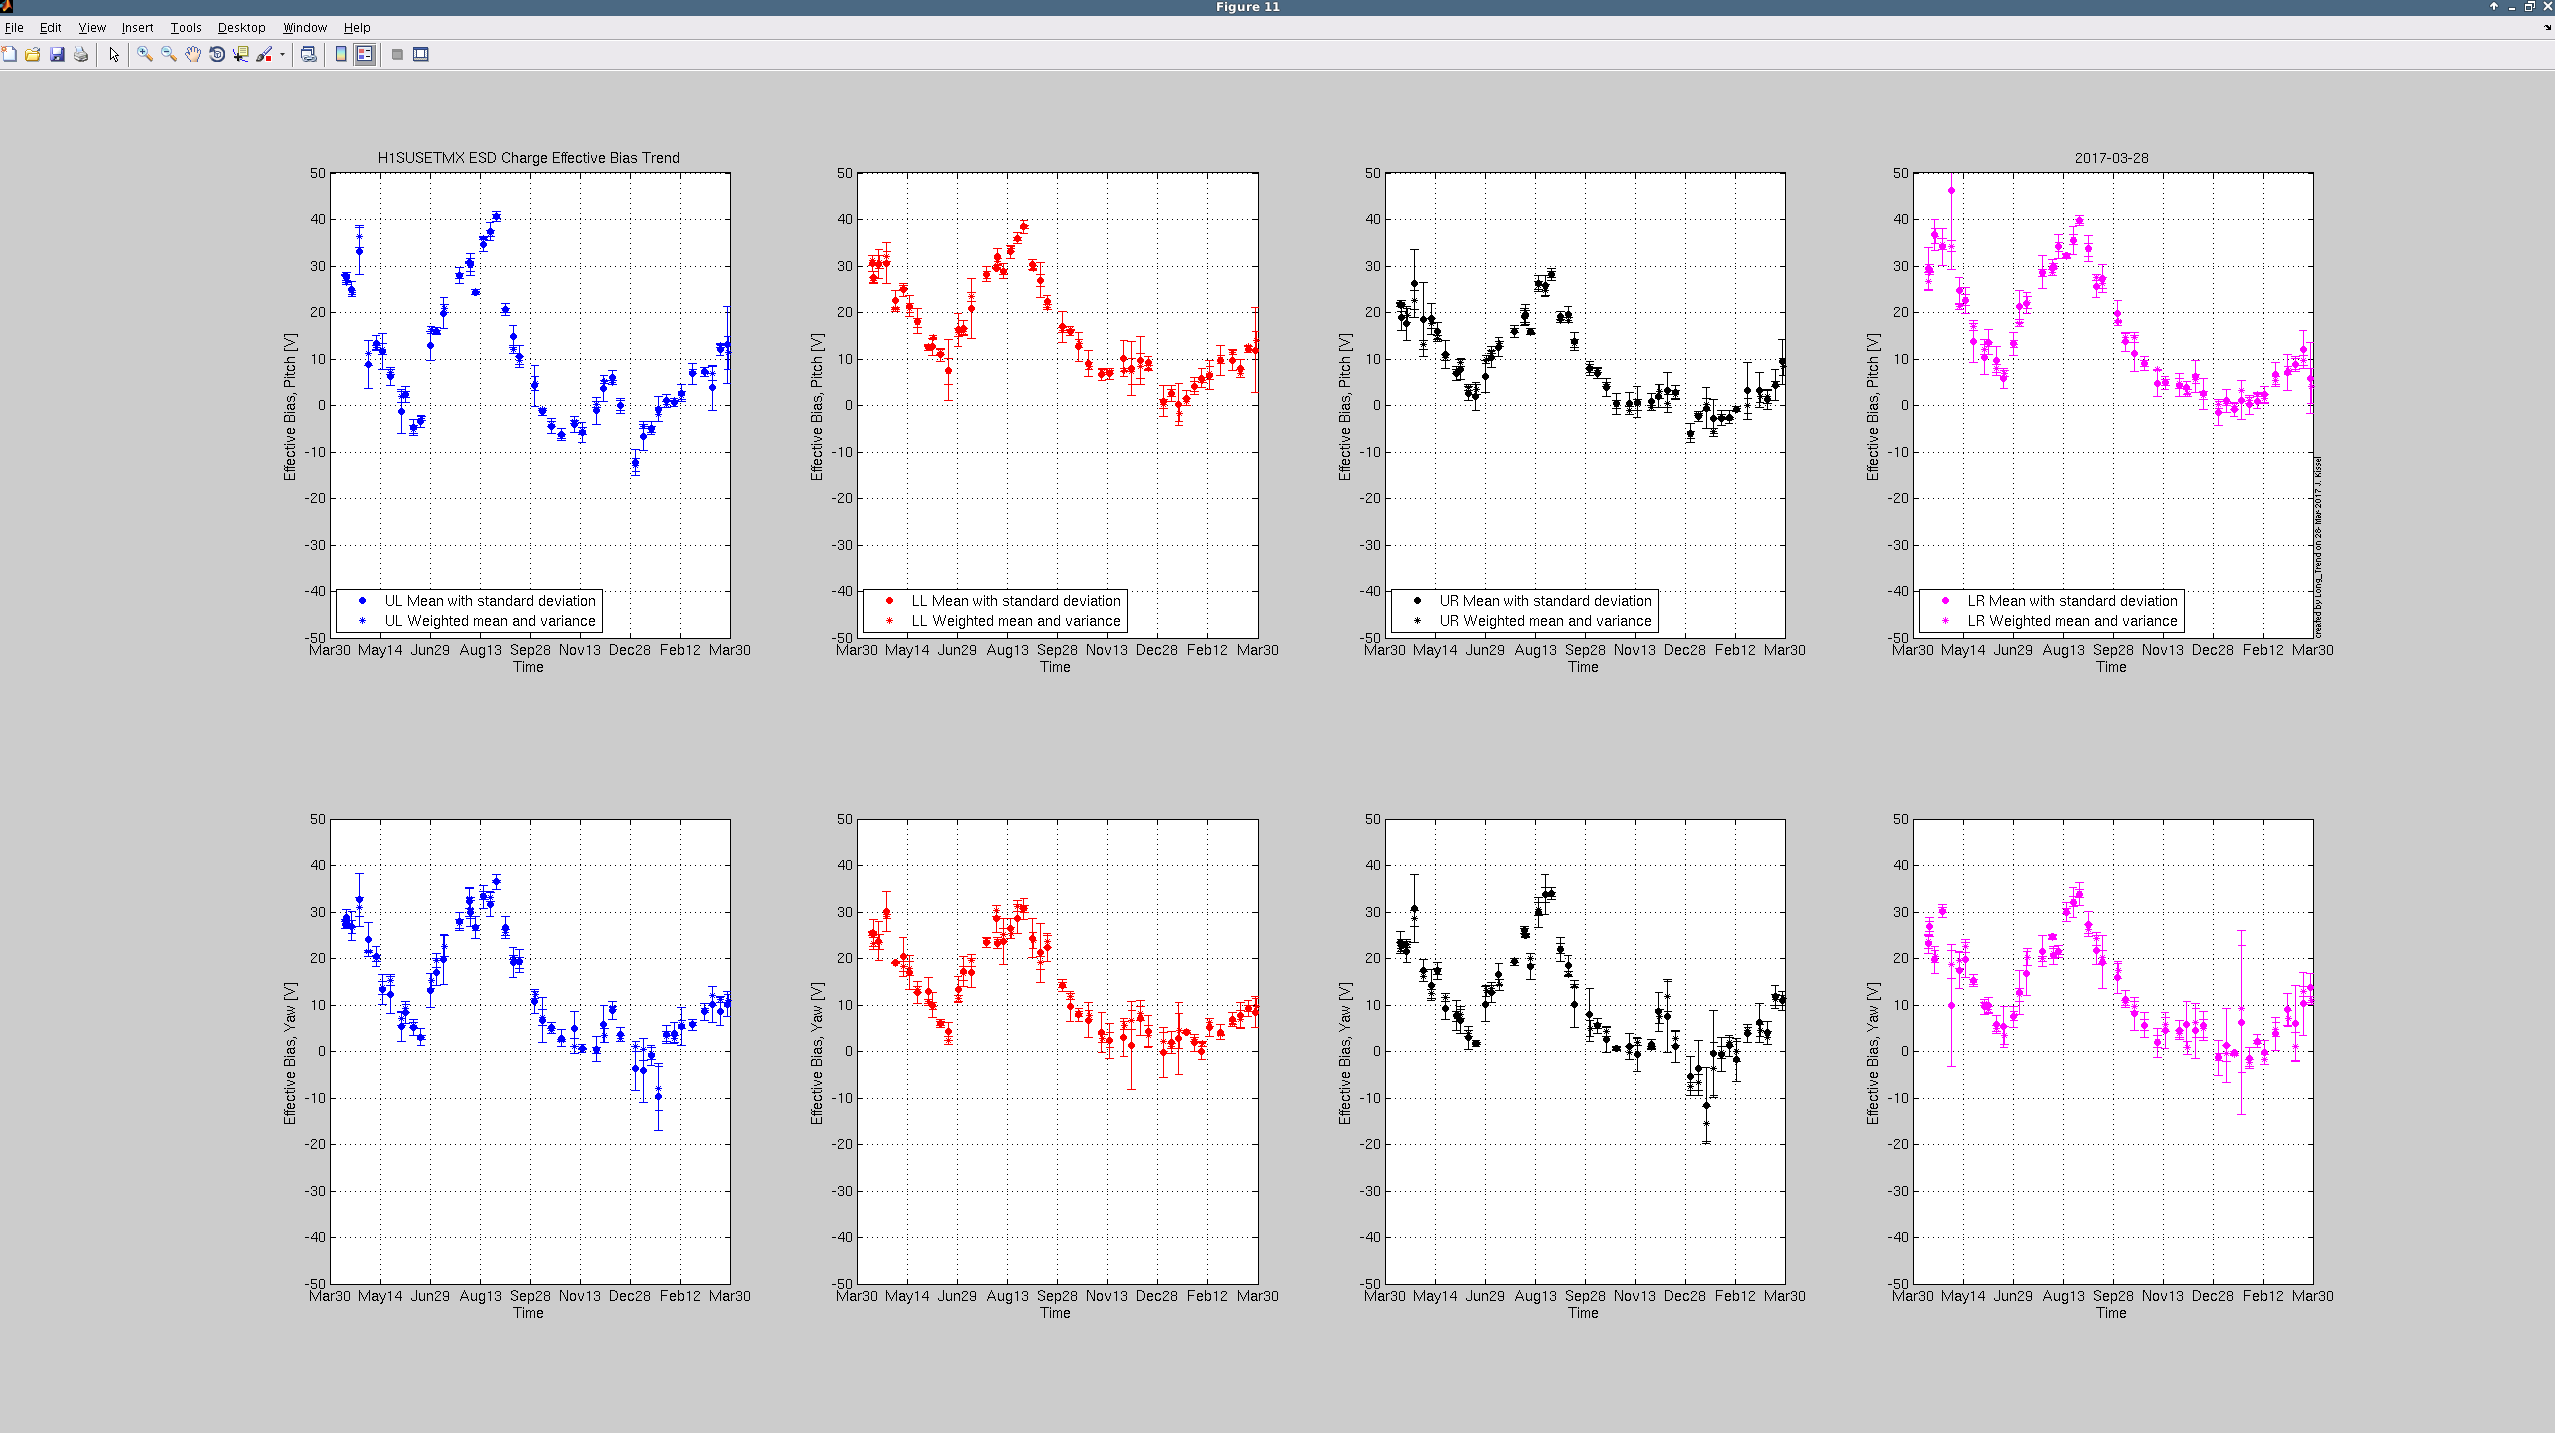Click the Hide Plot Tools icon
2555x1433 pixels.
click(397, 54)
